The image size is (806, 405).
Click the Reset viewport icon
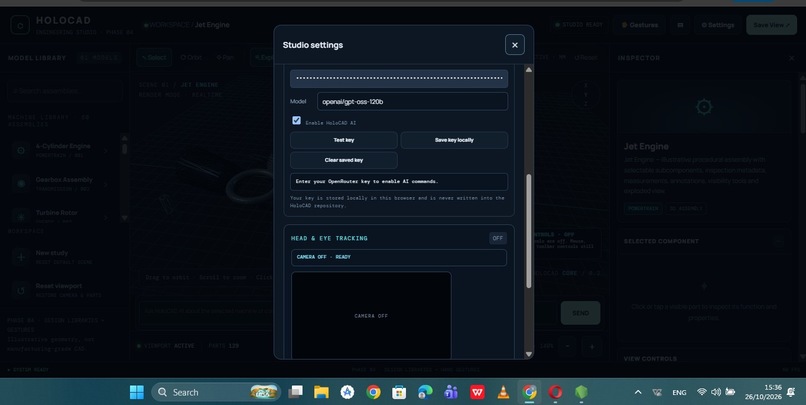point(21,290)
